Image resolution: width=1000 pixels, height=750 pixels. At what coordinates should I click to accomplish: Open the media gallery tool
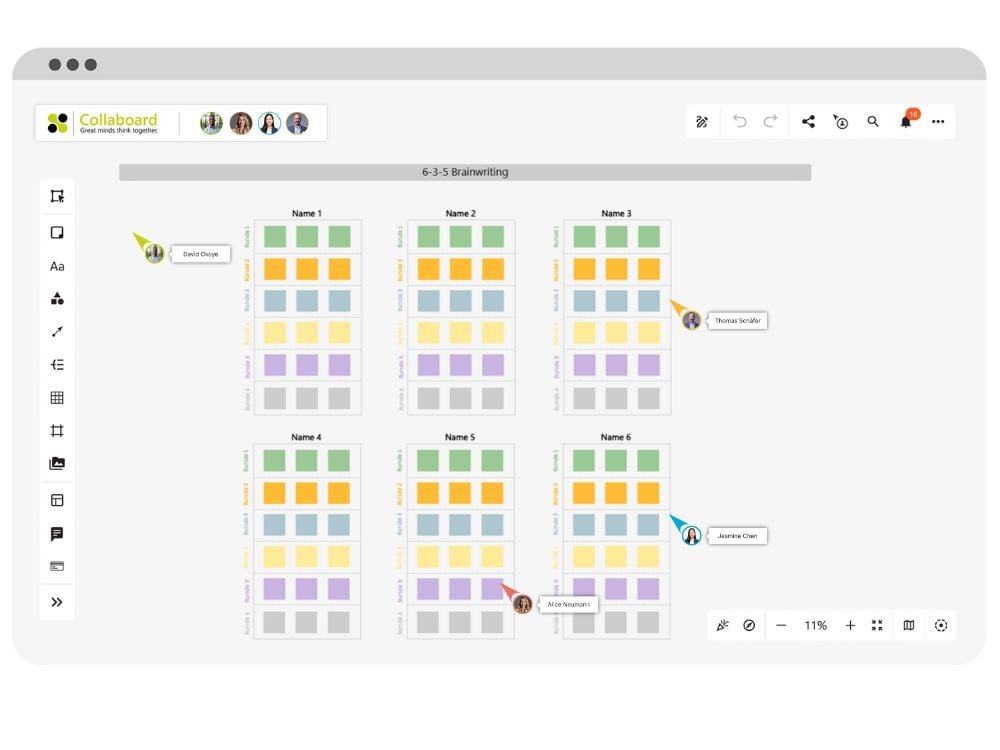pos(57,464)
